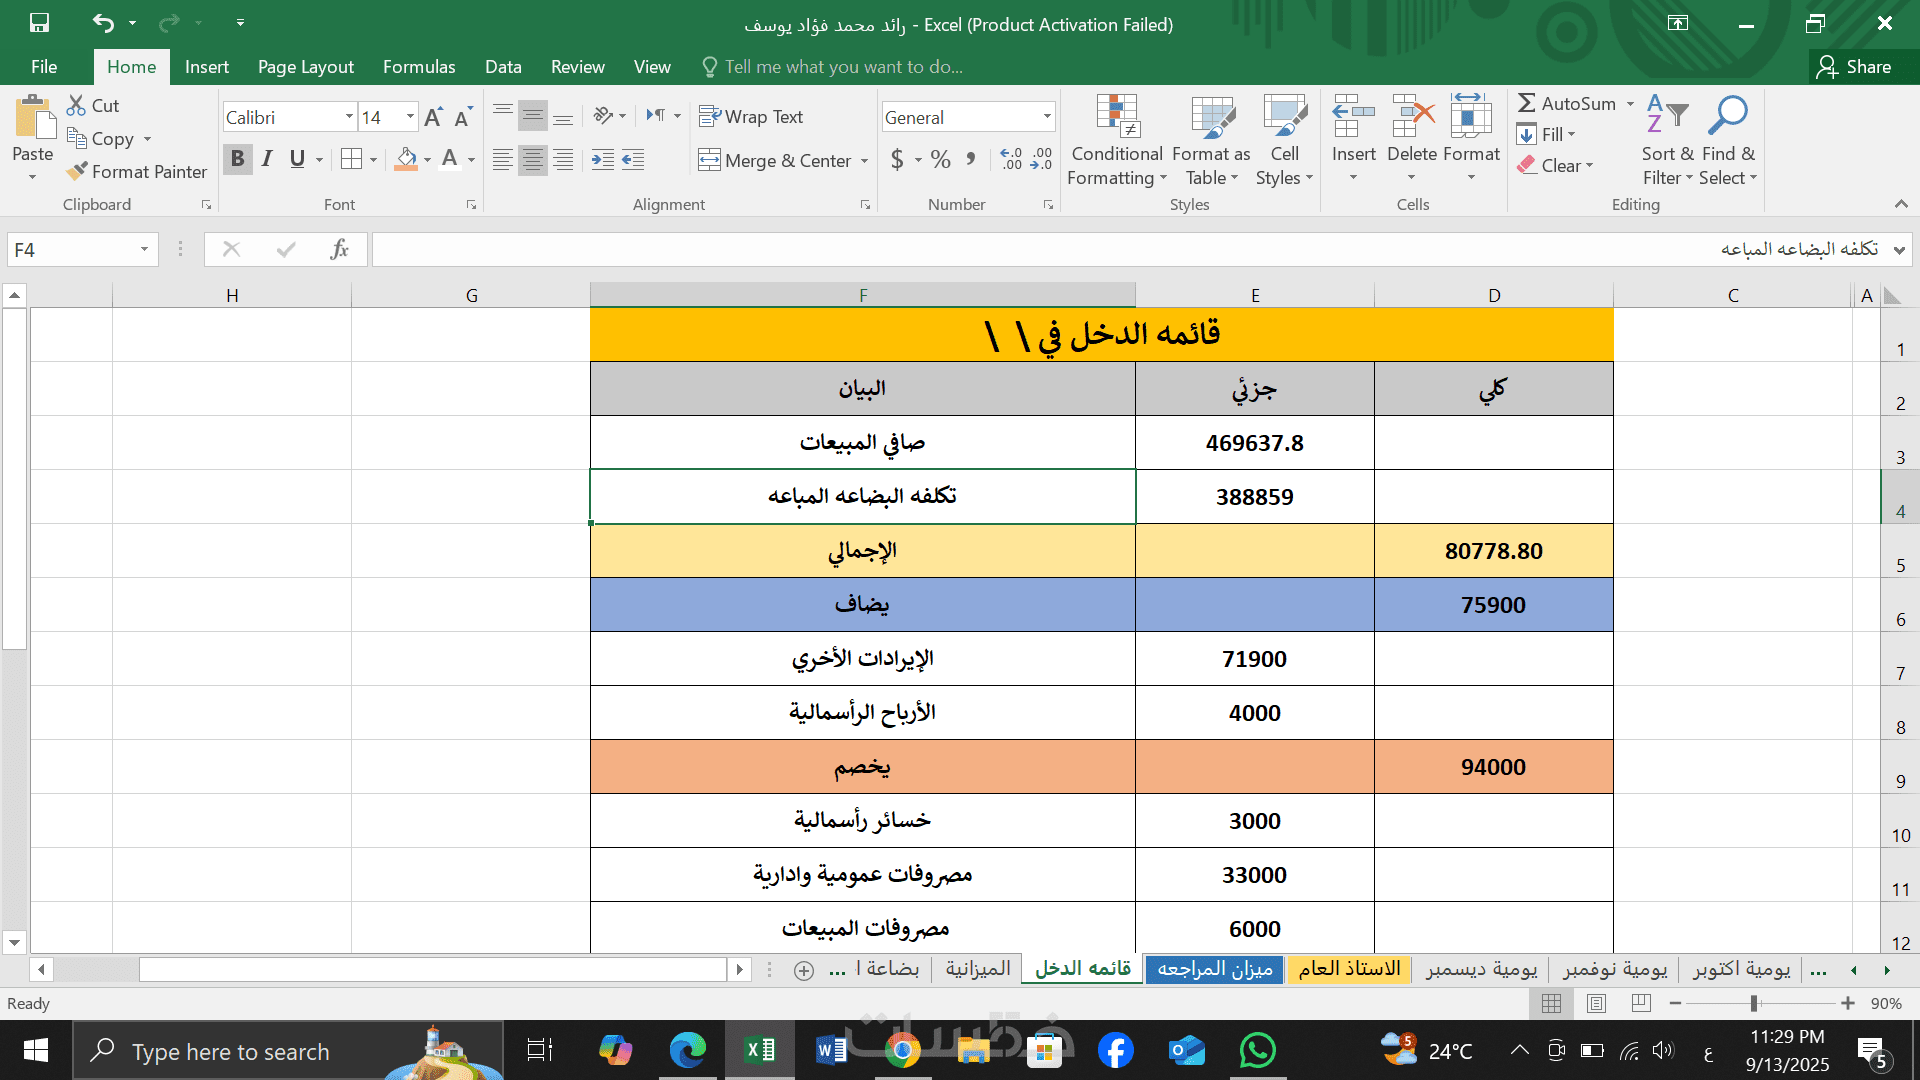Open the General number format dropdown

point(1047,117)
